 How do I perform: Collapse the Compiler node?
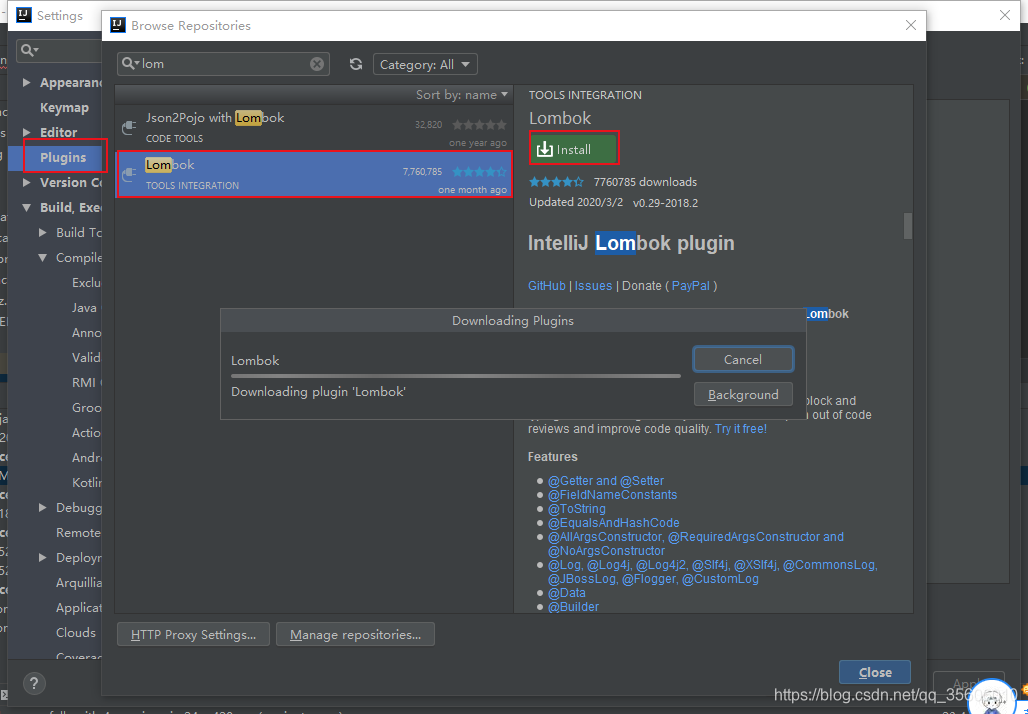(43, 258)
